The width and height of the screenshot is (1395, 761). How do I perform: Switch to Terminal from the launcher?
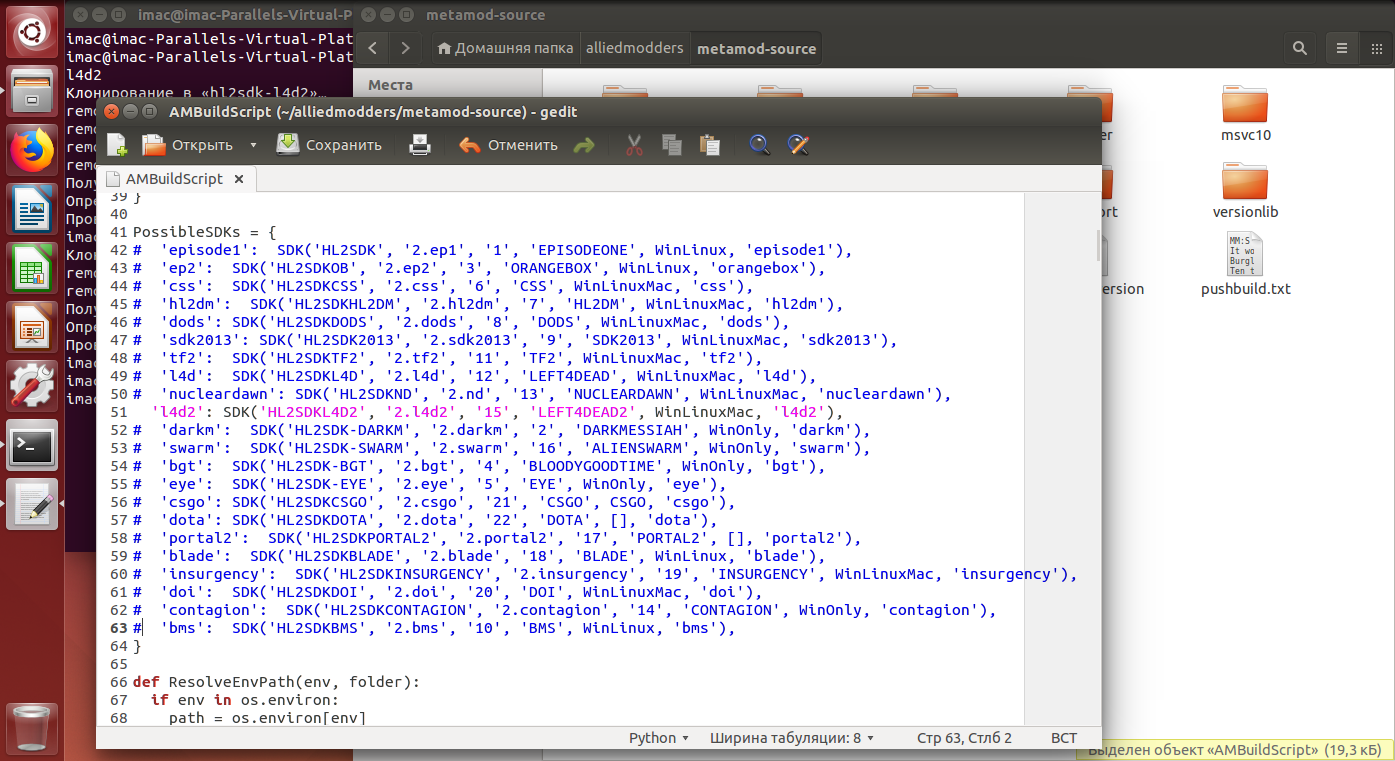pos(32,445)
